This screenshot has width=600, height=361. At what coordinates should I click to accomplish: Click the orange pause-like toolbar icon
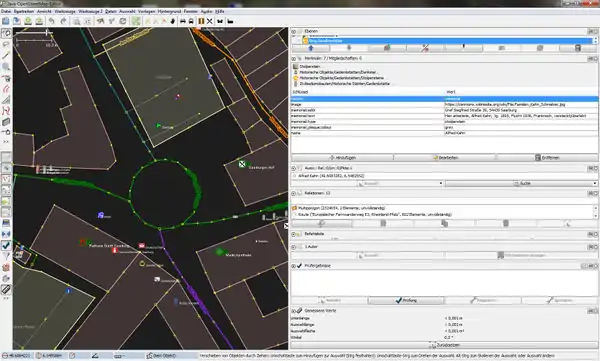(201, 21)
